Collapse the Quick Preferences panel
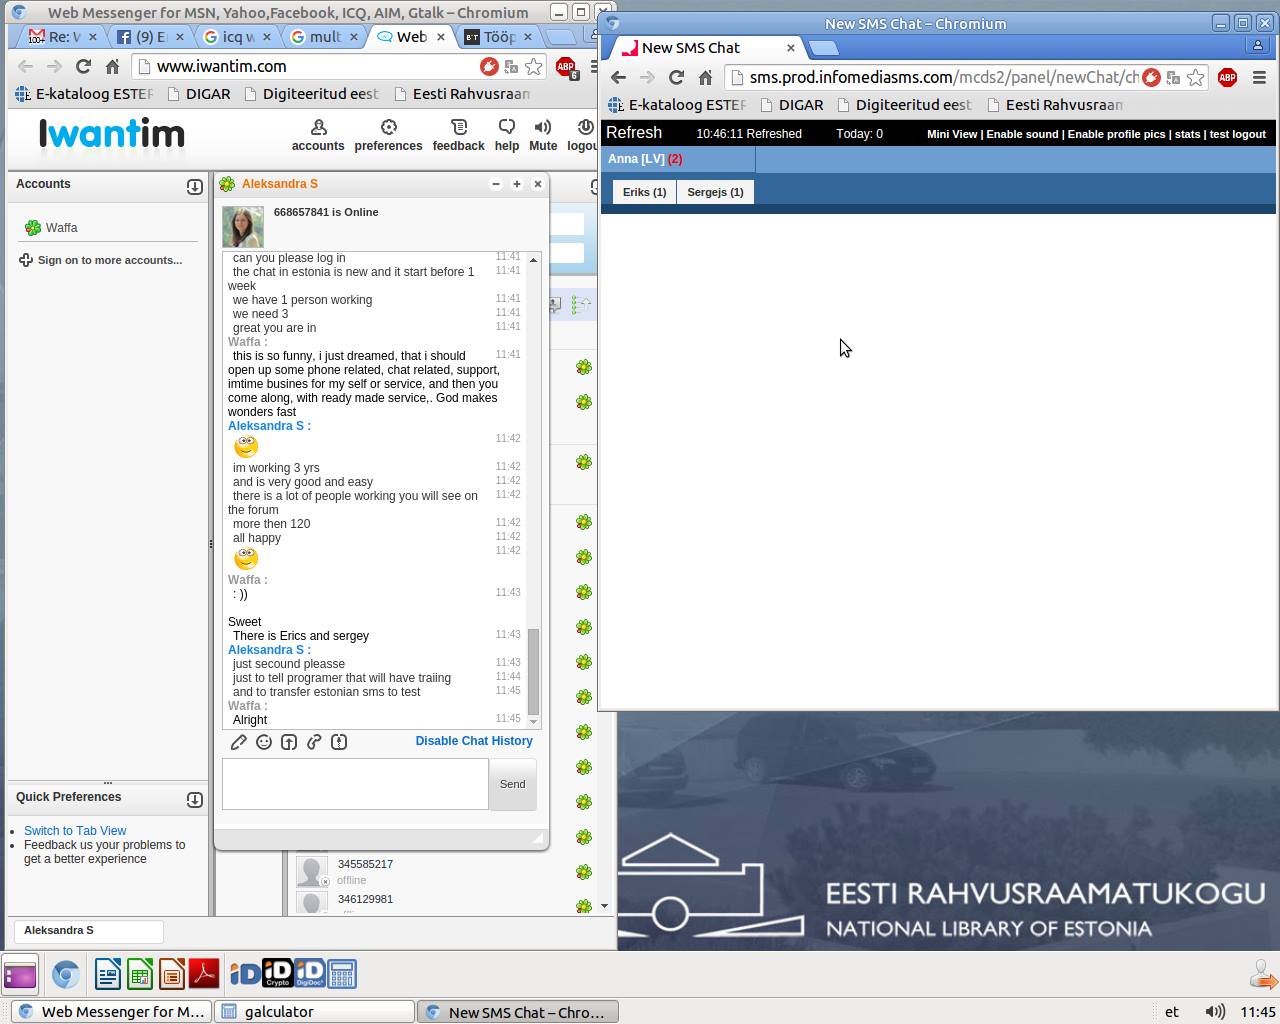Screen dimensions: 1280x1024 click(x=195, y=800)
